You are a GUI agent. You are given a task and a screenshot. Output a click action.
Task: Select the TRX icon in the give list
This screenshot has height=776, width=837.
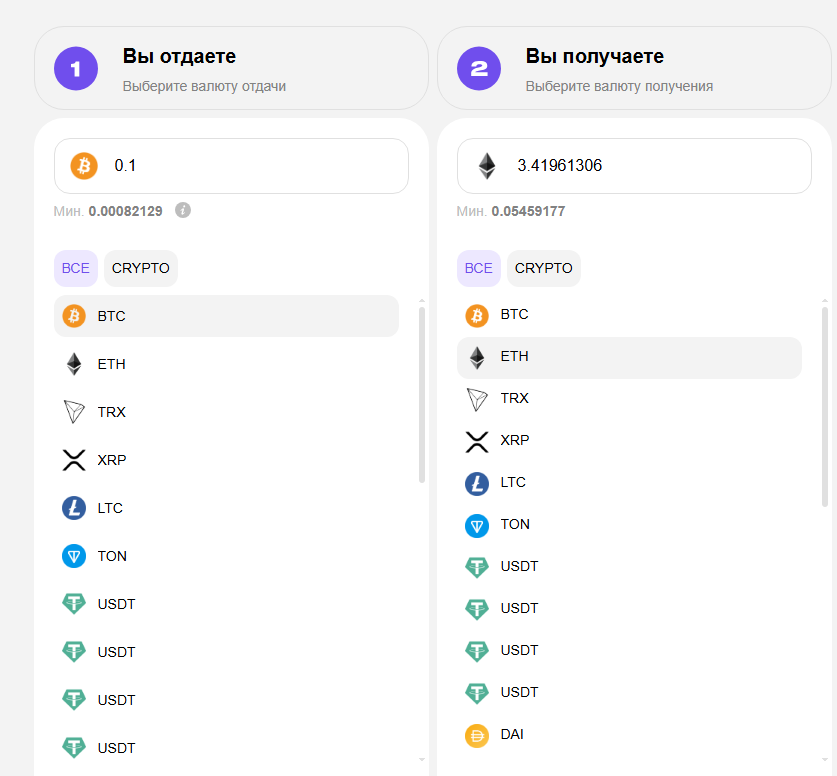(74, 412)
